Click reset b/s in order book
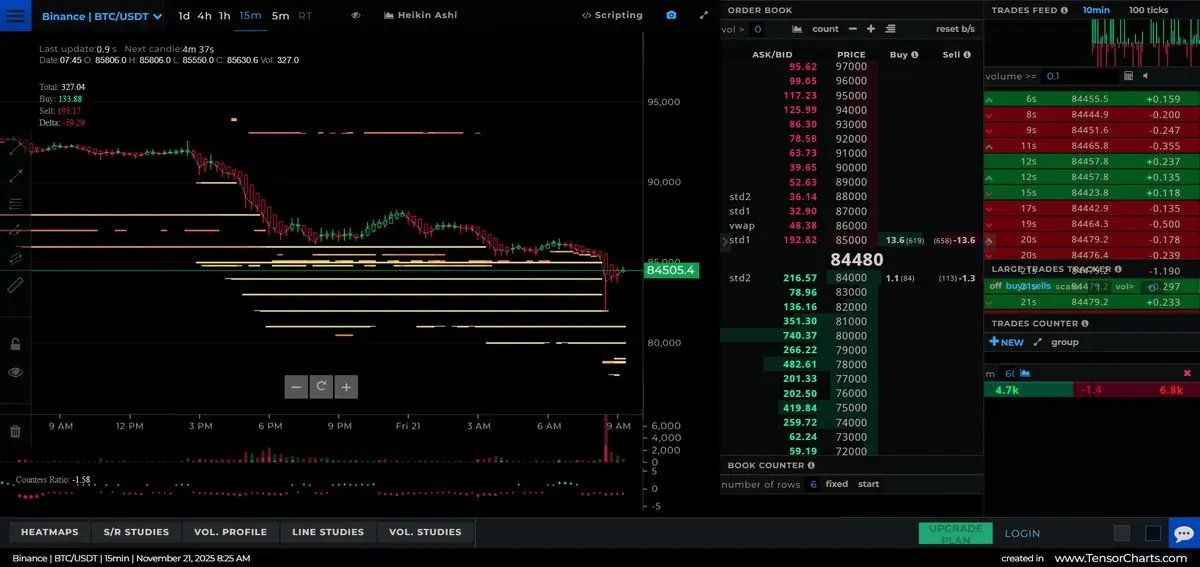Image resolution: width=1200 pixels, height=567 pixels. tap(955, 29)
